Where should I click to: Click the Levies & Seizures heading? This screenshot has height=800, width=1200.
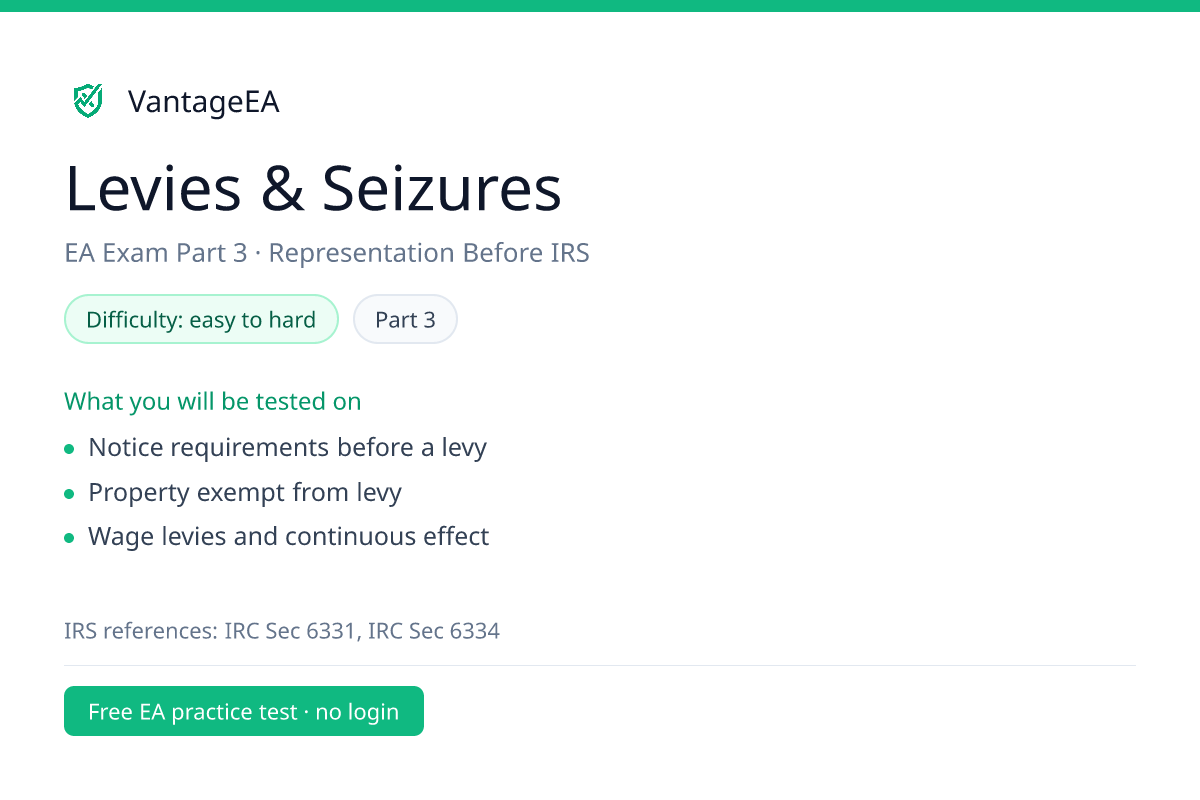click(313, 188)
